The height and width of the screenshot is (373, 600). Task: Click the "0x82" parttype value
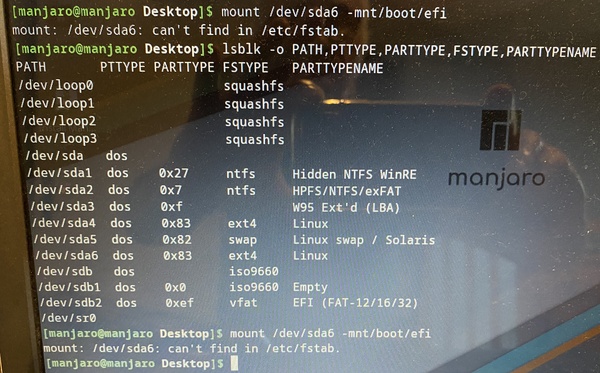click(x=177, y=239)
